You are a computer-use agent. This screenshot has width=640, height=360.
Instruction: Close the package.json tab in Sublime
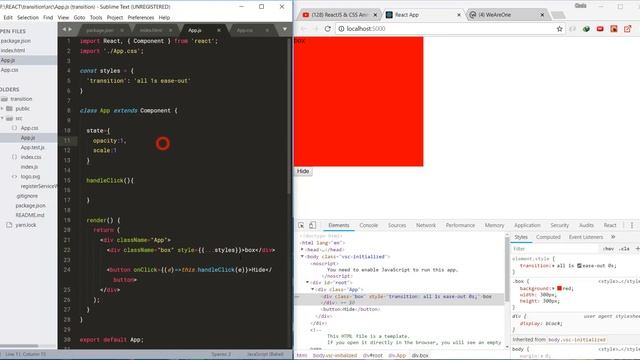point(122,30)
